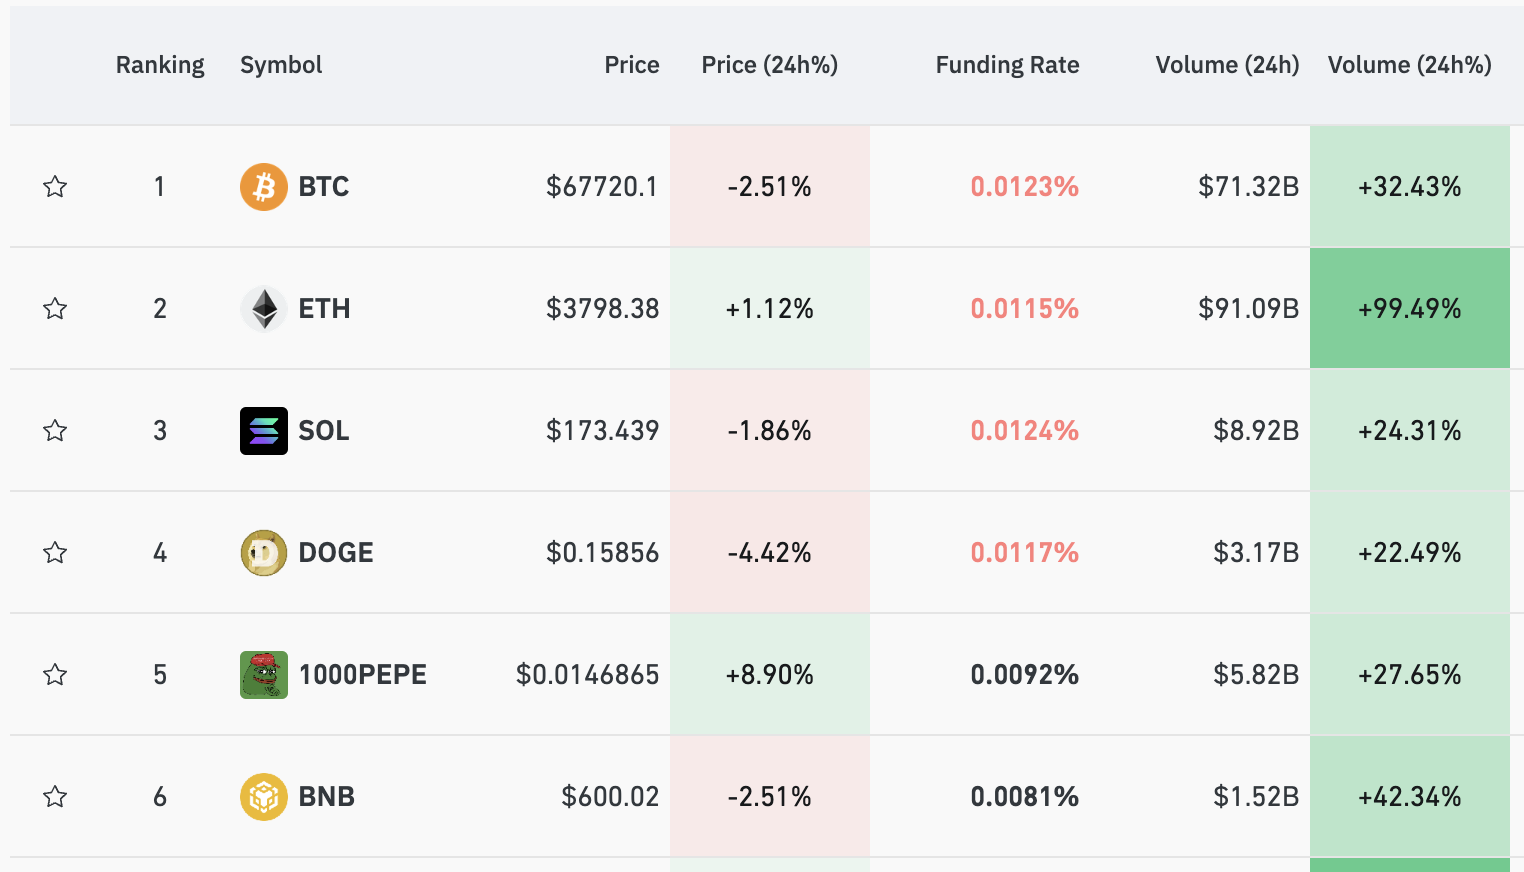Sort by the Funding Rate header

pyautogui.click(x=1007, y=65)
